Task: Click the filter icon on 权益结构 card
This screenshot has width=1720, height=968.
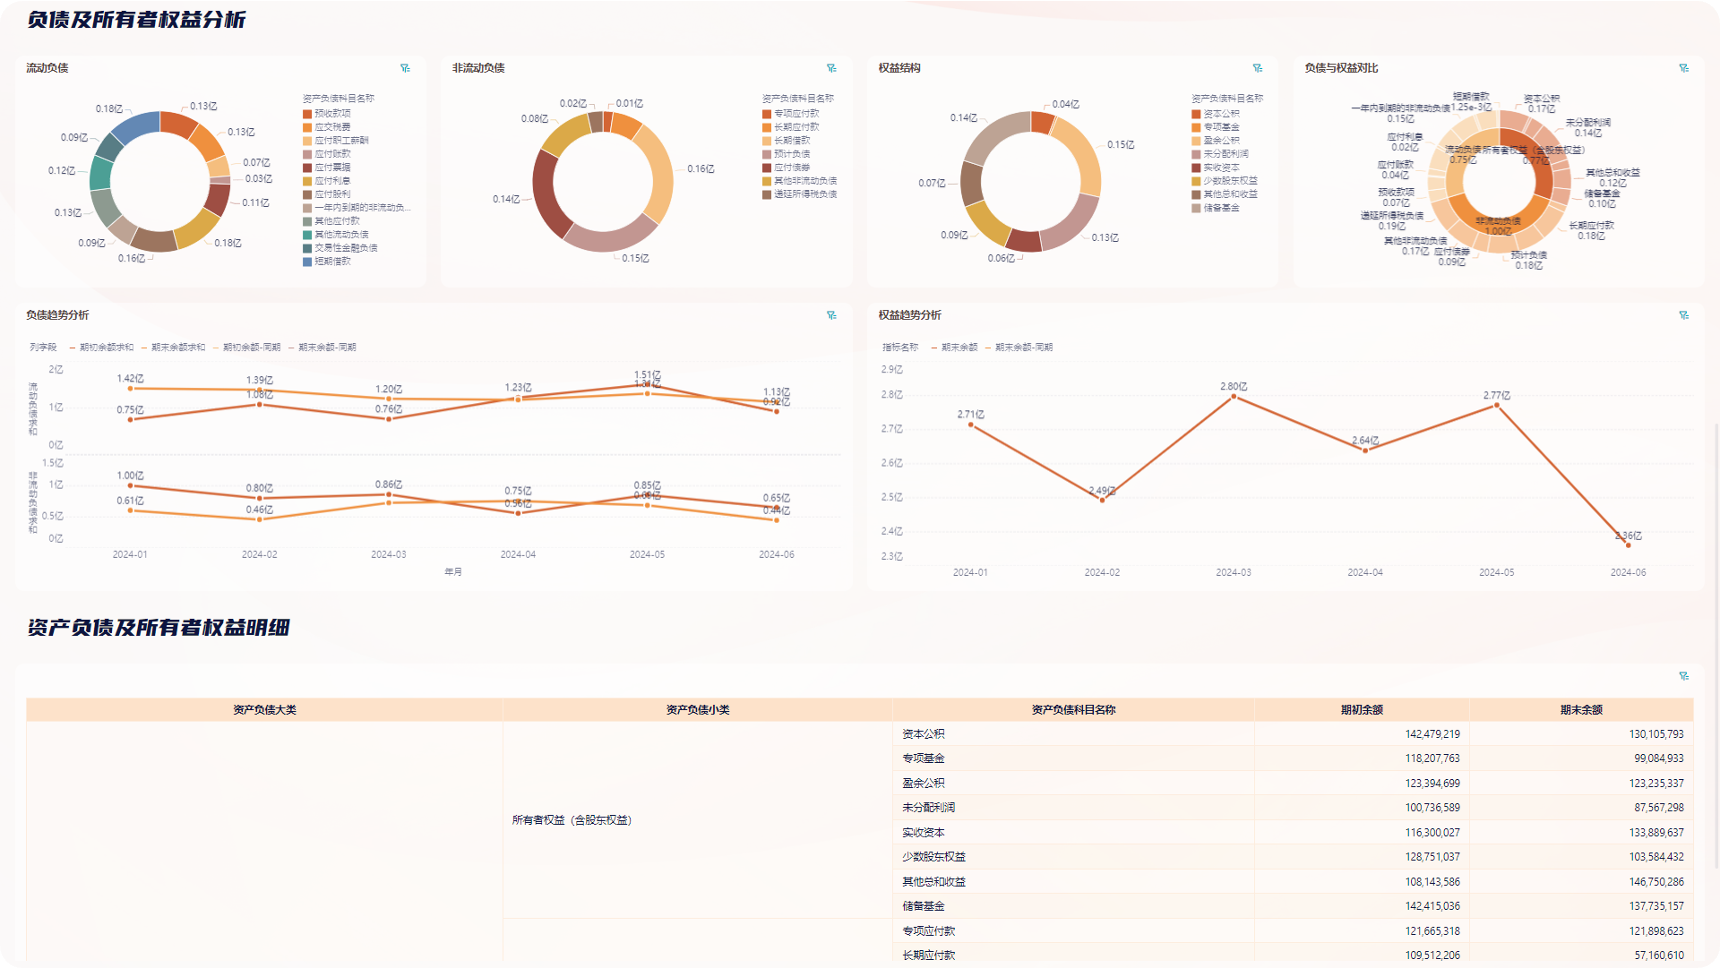Action: coord(1257,68)
